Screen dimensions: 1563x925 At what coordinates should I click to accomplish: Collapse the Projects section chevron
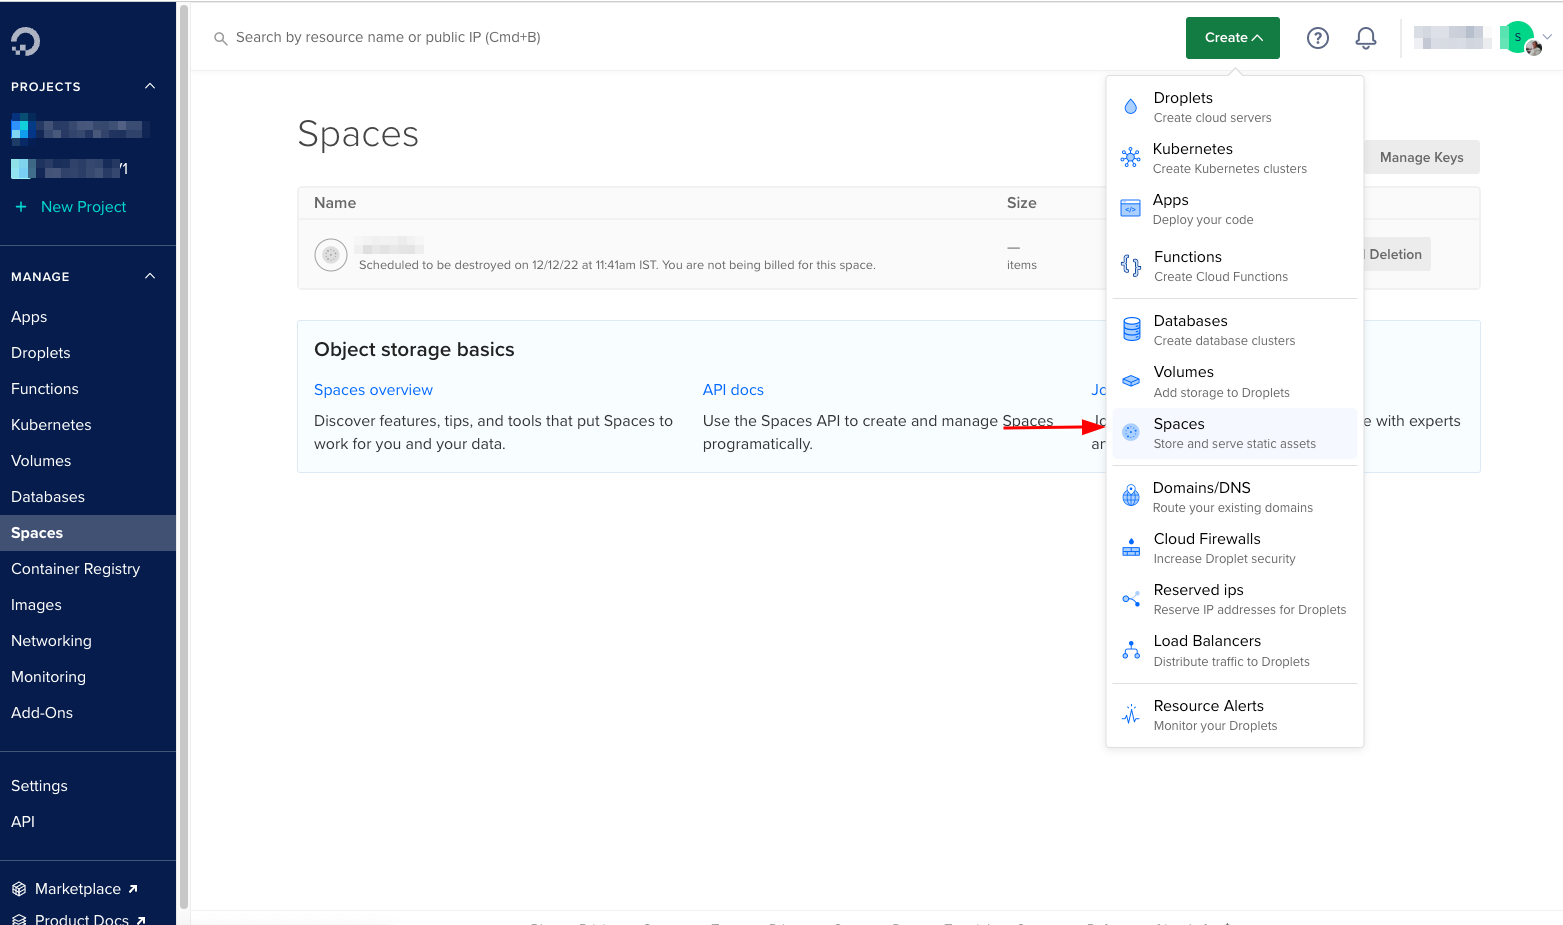click(150, 86)
